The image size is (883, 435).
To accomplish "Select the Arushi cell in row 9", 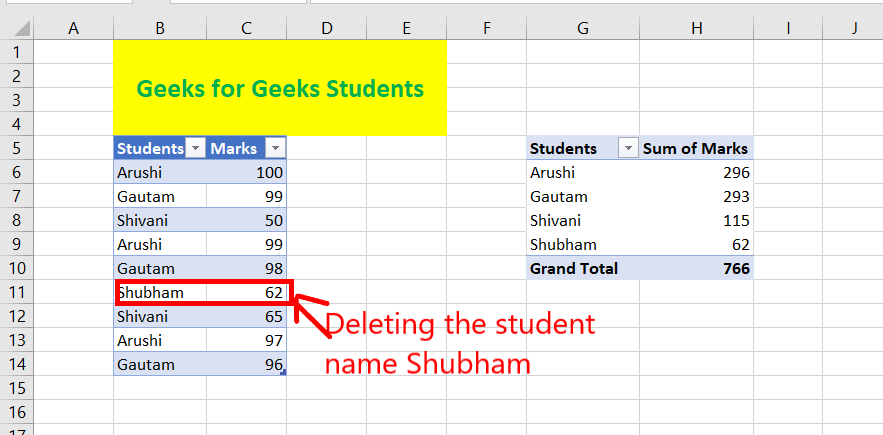I will (160, 244).
